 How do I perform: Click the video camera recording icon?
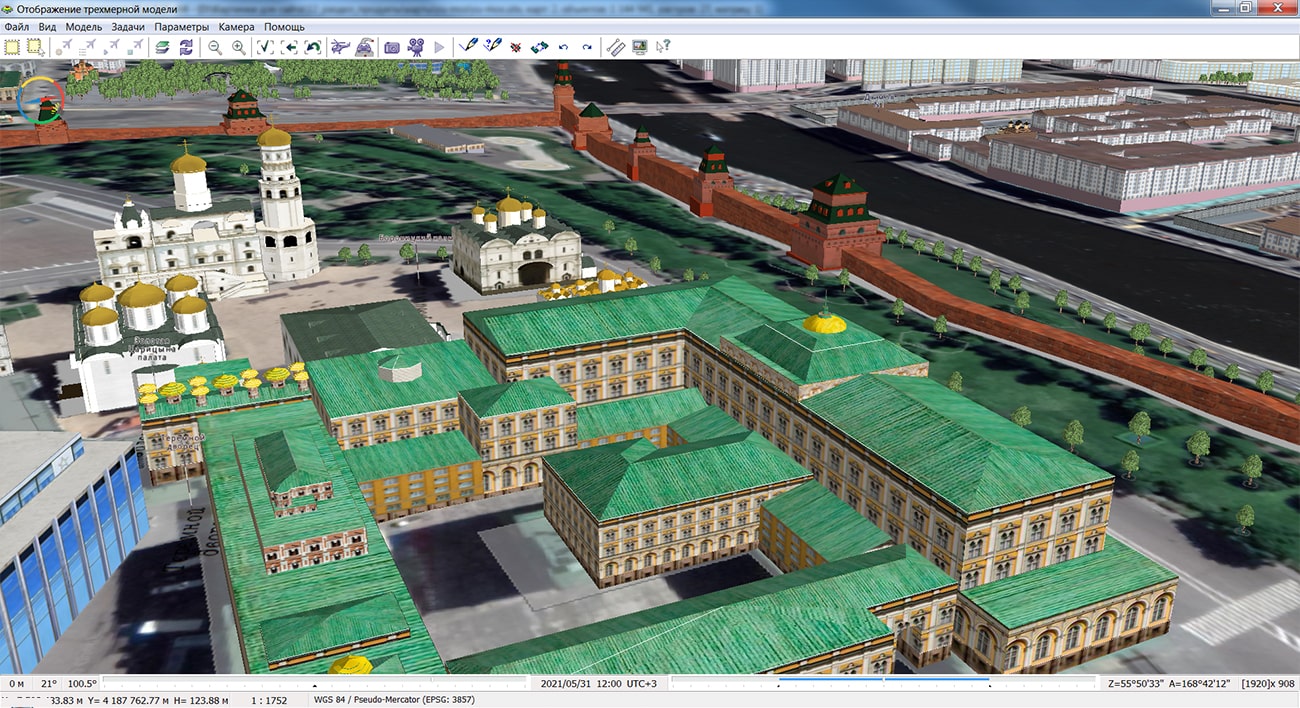pyautogui.click(x=415, y=47)
